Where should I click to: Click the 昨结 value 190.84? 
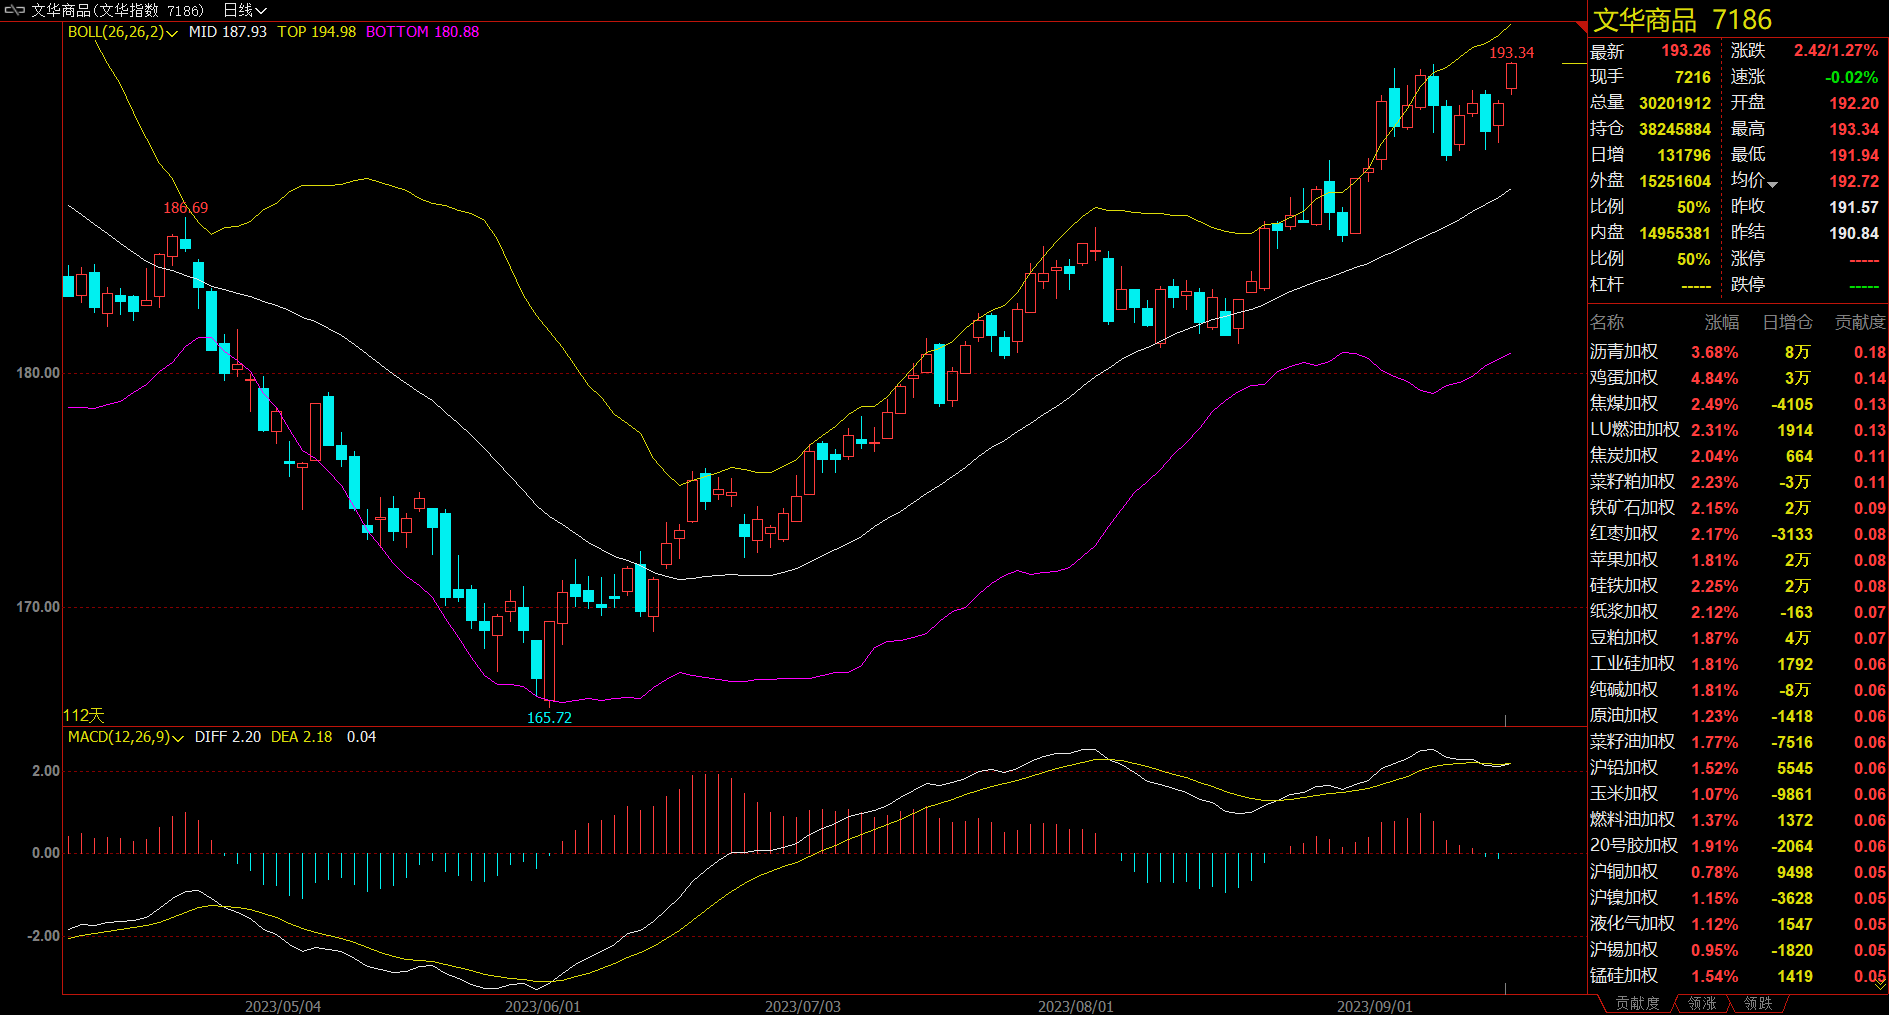pyautogui.click(x=1854, y=233)
